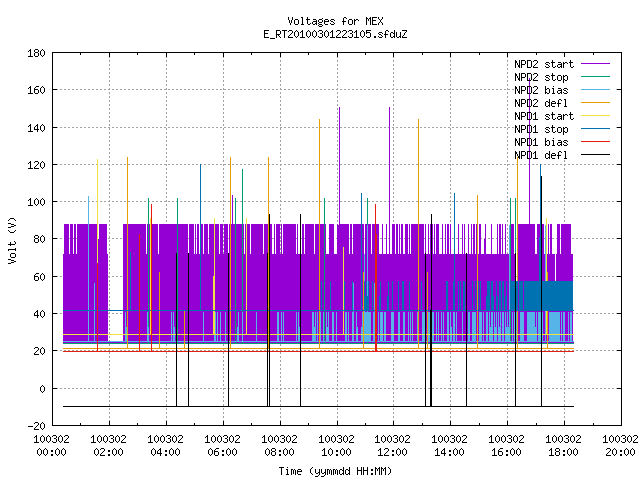Click the y-axis tick value 140
640x480 pixels.
(36, 128)
